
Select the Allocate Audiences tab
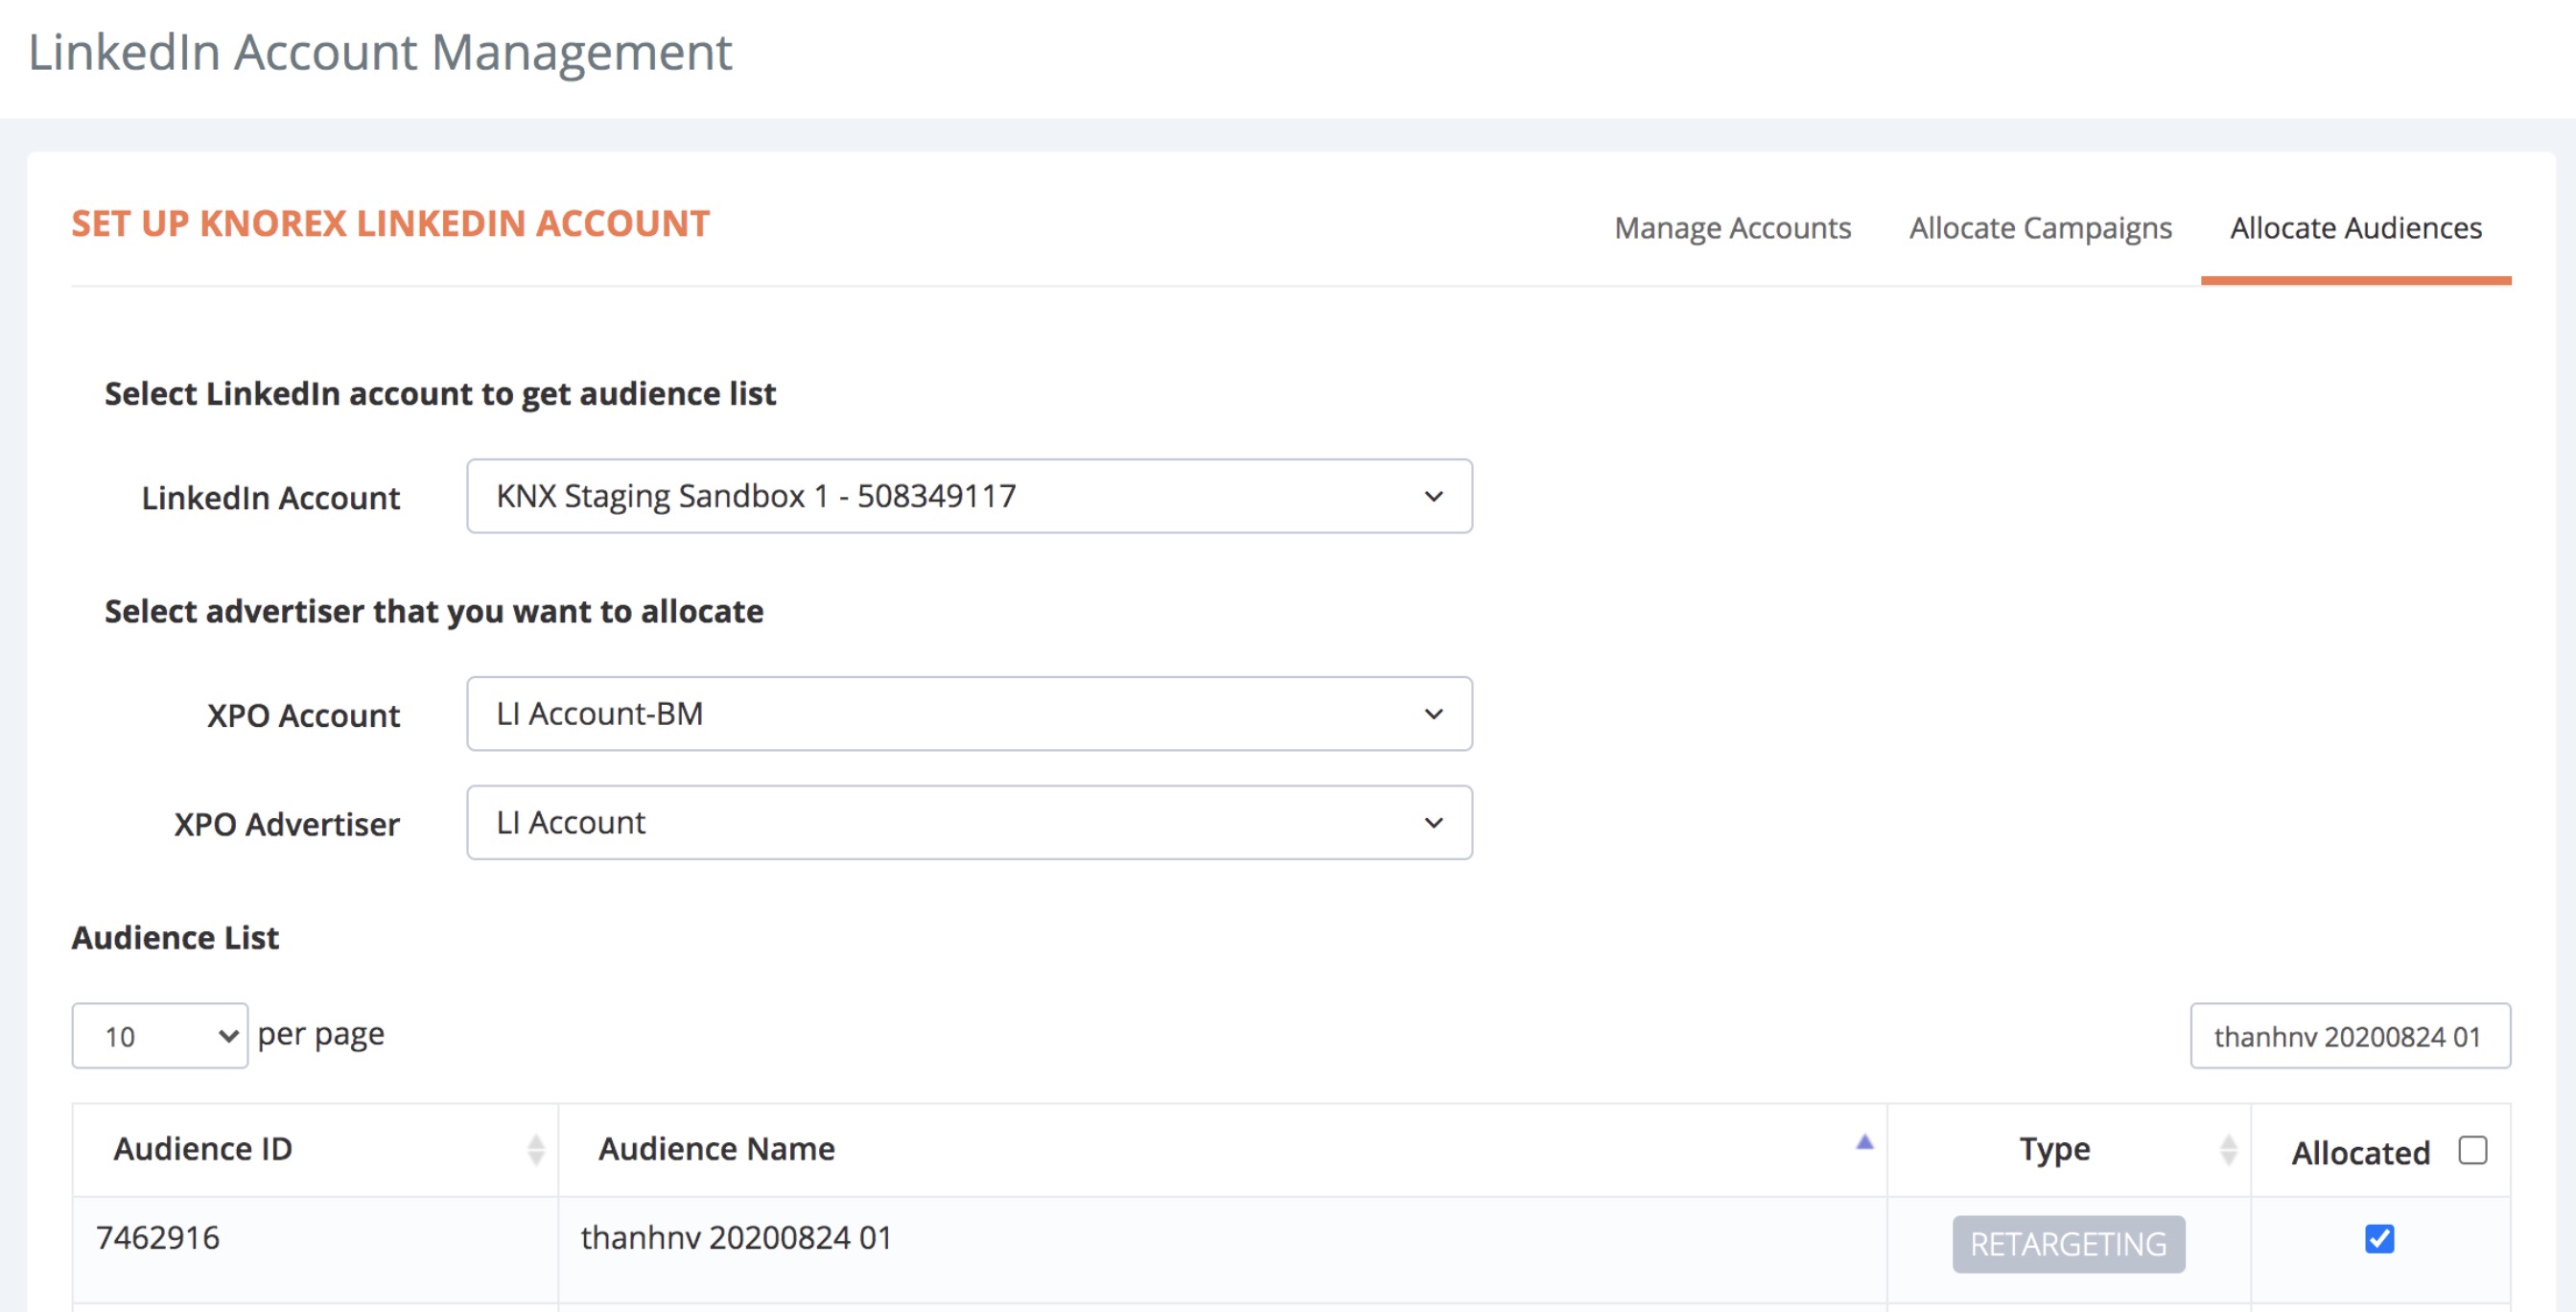(2356, 228)
